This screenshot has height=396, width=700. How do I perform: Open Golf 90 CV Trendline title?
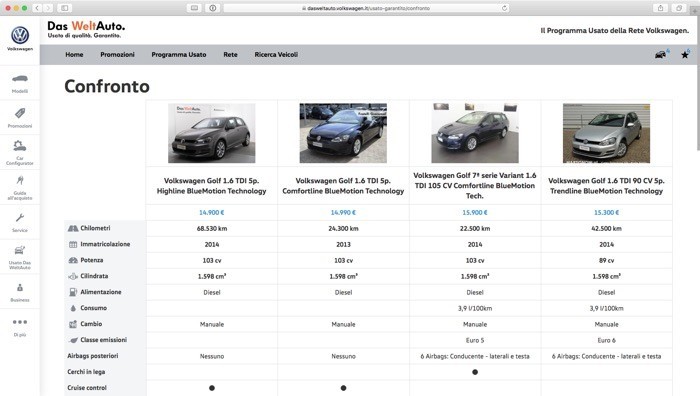click(x=606, y=186)
